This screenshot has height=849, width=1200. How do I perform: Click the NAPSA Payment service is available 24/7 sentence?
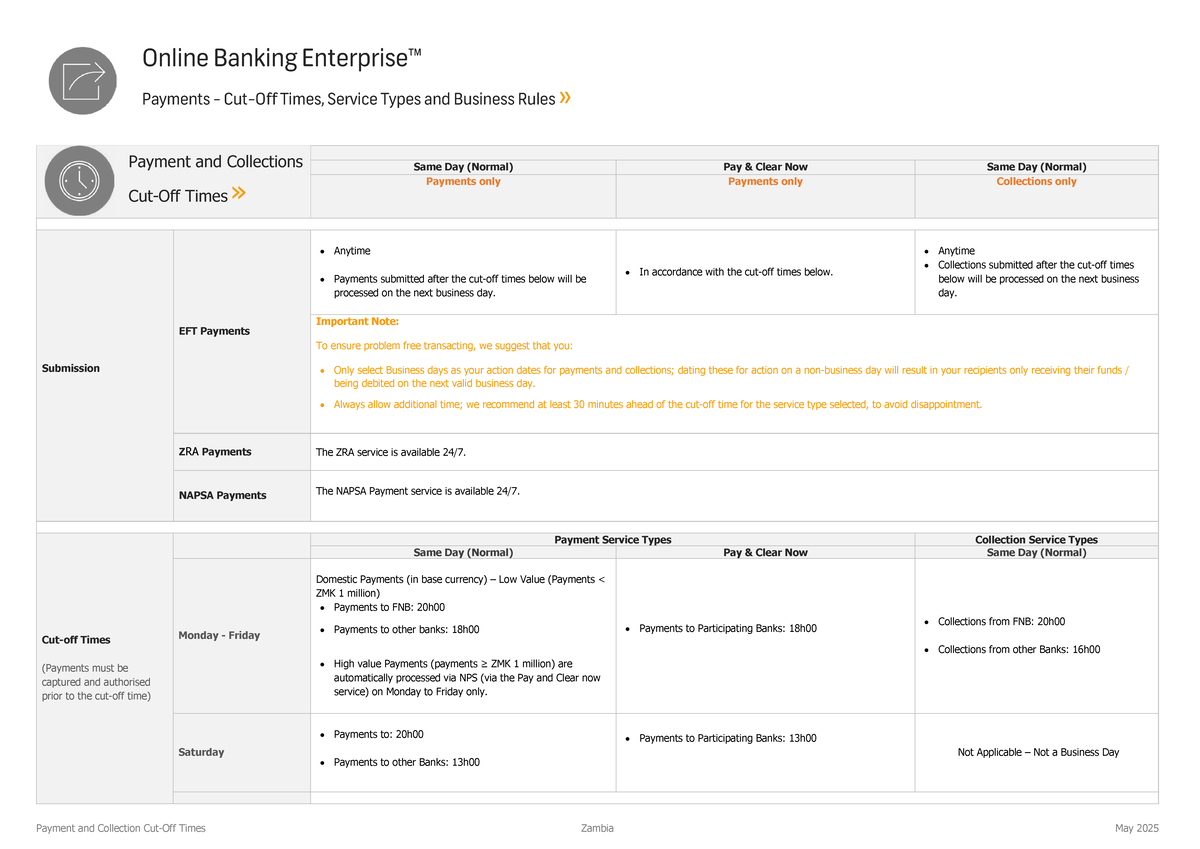418,491
